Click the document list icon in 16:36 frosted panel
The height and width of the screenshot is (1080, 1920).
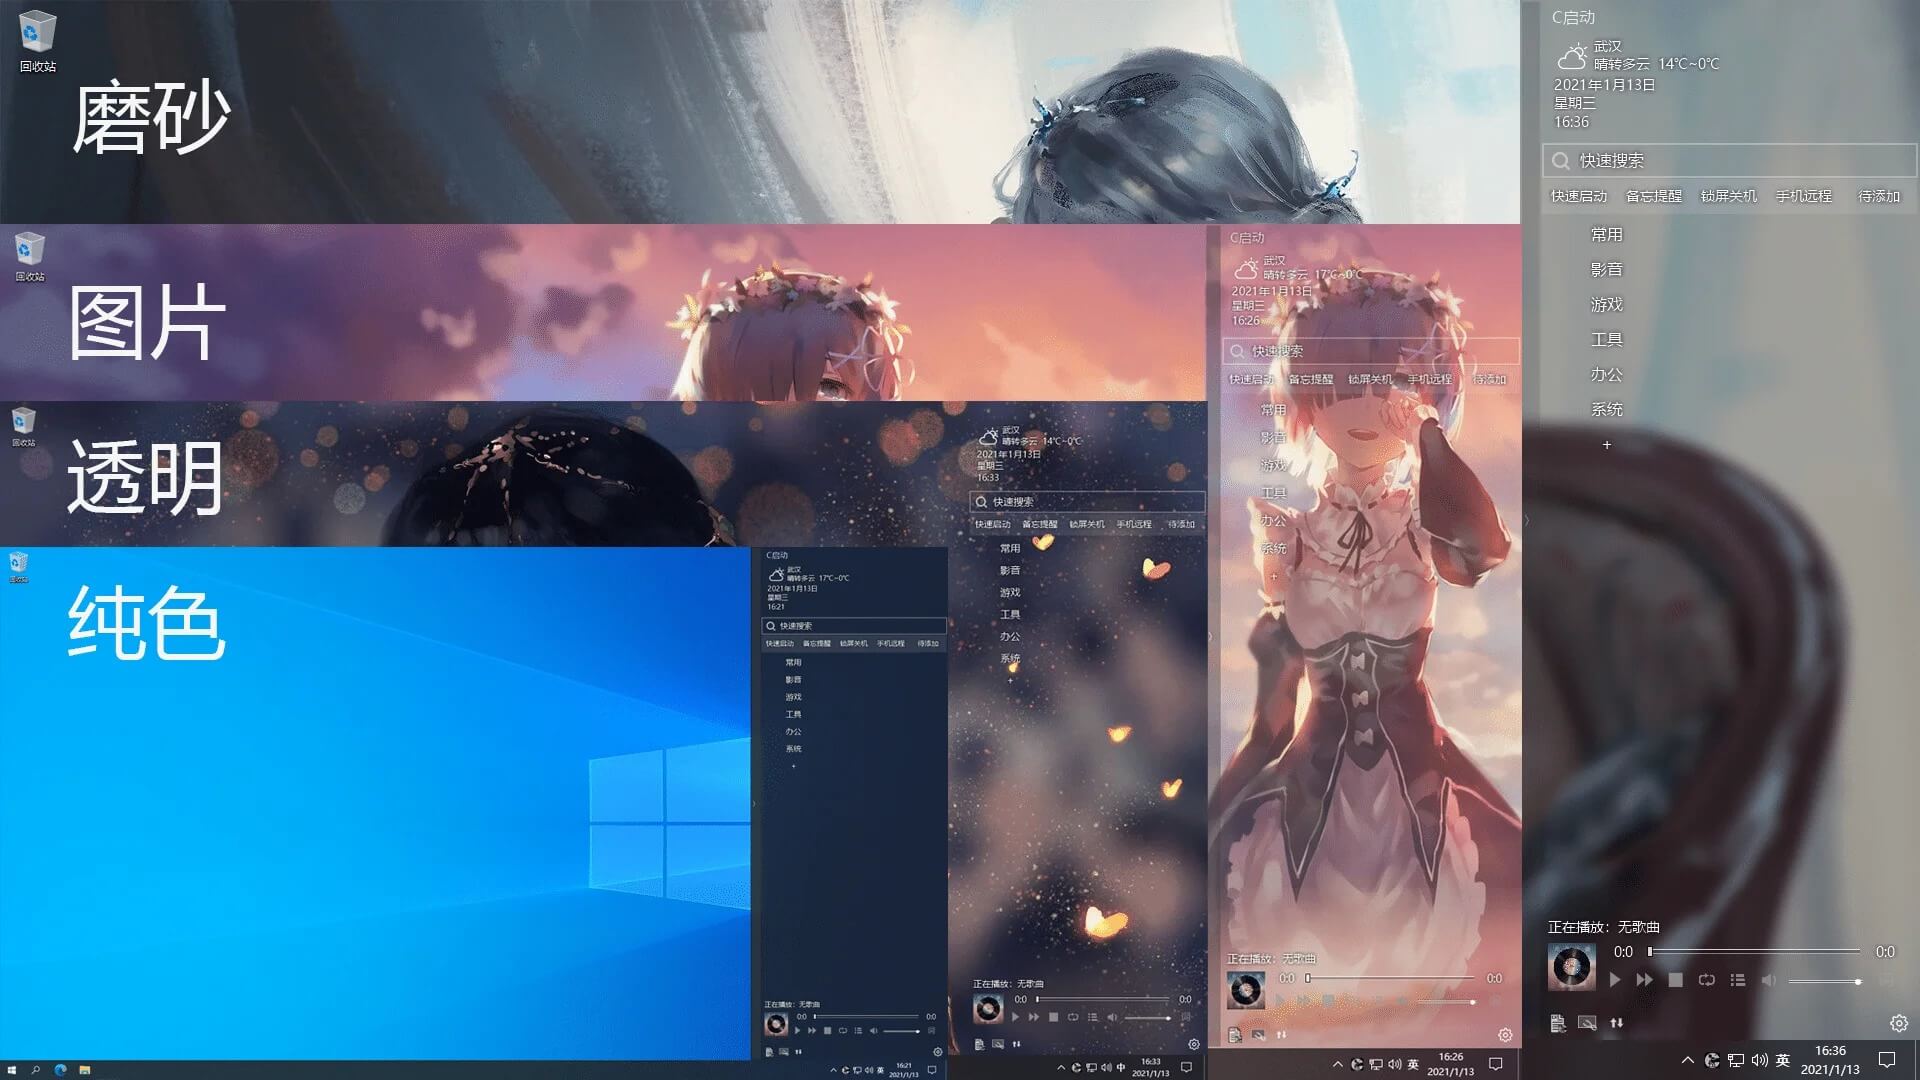(1557, 1023)
